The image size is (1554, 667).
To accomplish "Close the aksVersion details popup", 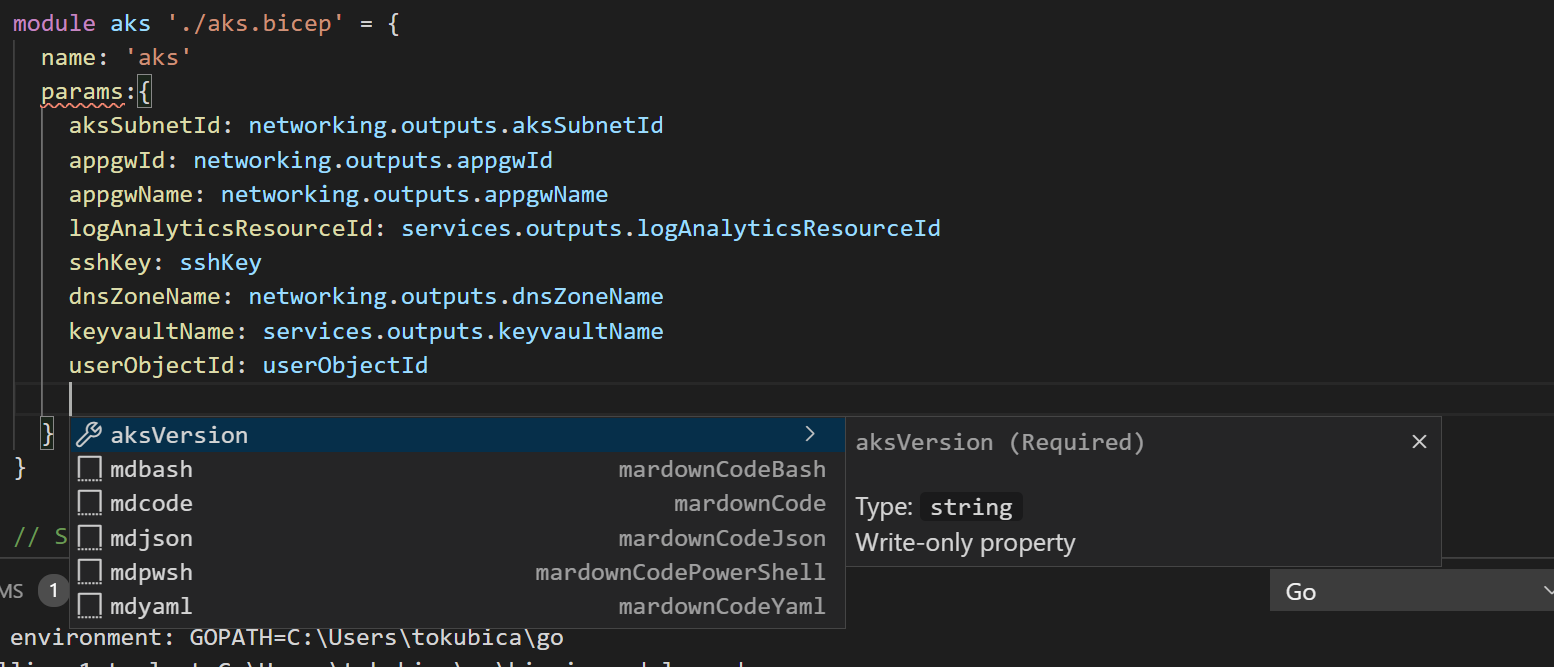I will [1418, 442].
